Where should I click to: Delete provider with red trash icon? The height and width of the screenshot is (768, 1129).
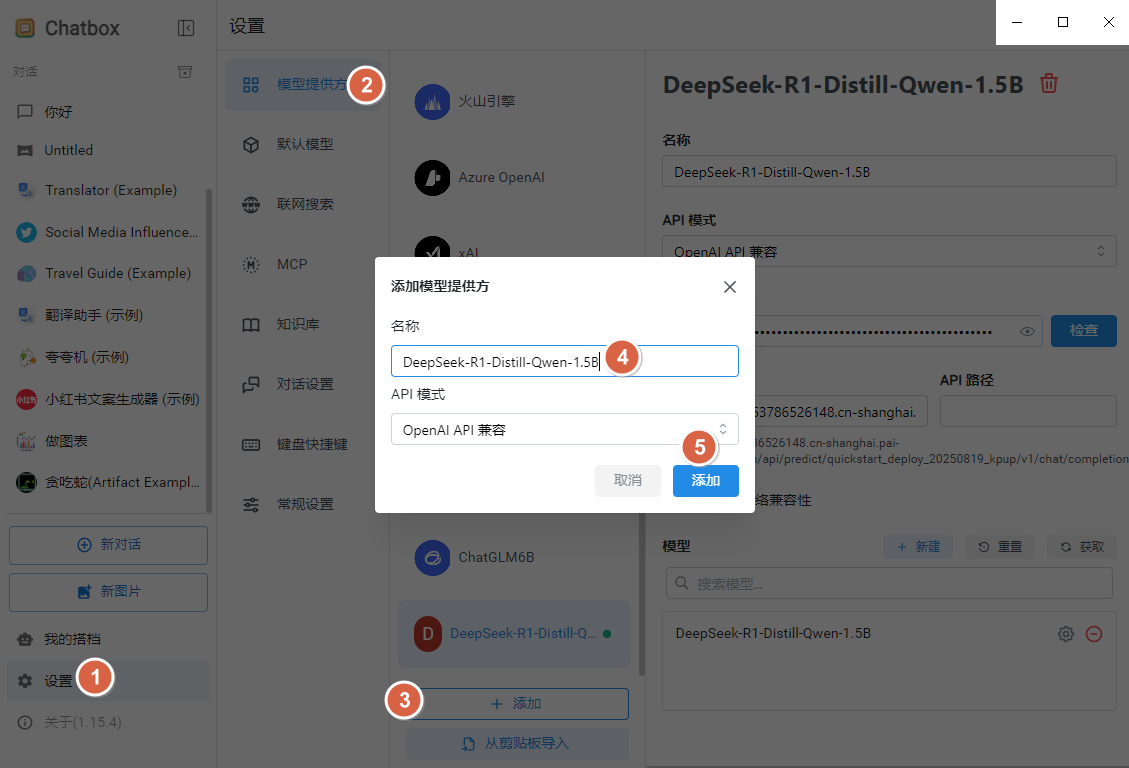click(1049, 83)
